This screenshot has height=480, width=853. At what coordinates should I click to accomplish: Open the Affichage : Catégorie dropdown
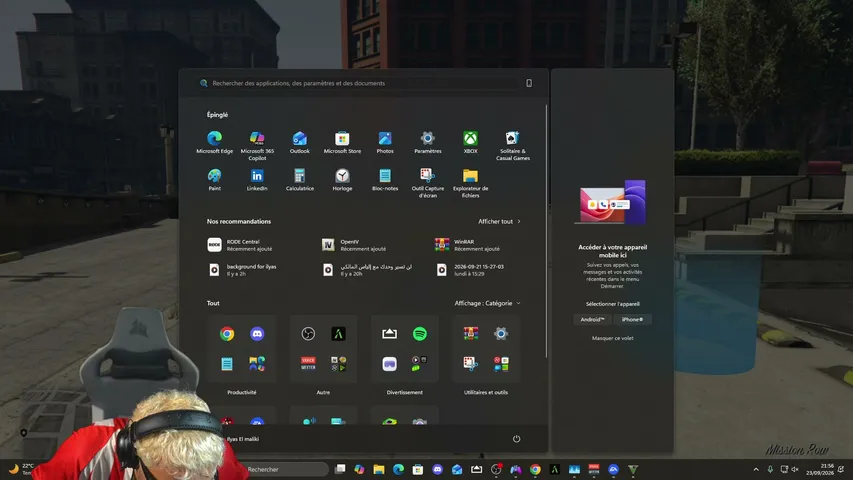click(487, 303)
